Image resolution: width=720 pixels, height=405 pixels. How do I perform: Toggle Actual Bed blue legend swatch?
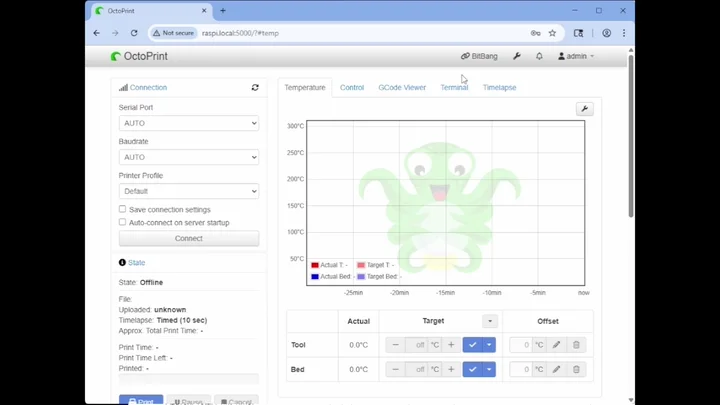pos(315,276)
